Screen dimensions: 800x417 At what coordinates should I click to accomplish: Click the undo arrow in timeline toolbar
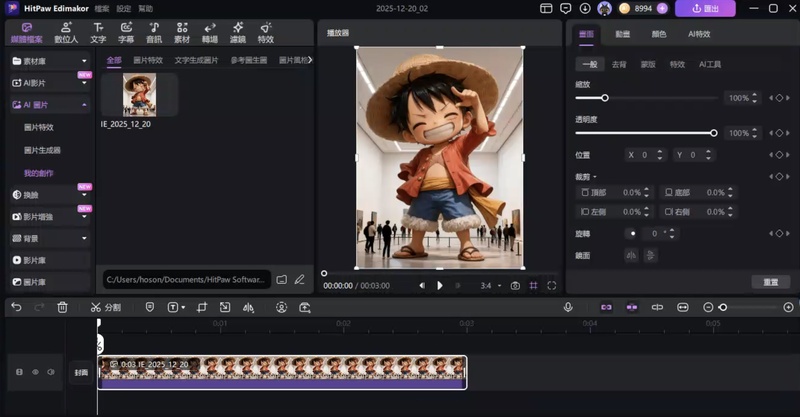pyautogui.click(x=16, y=307)
